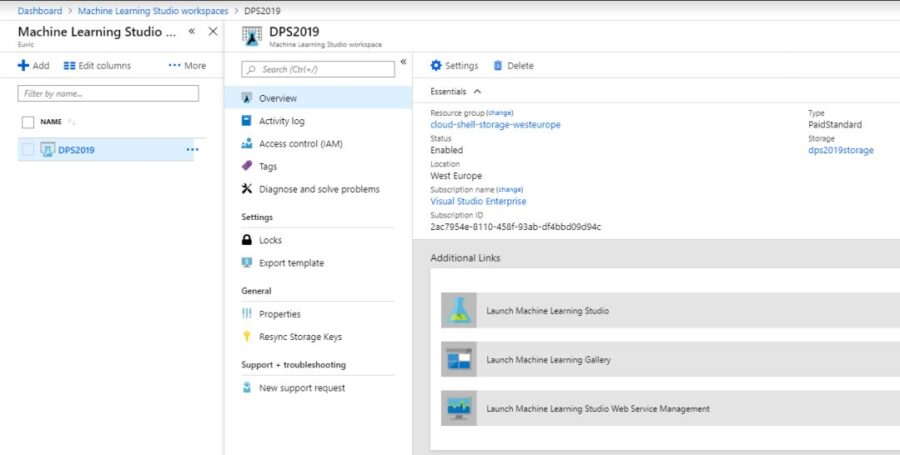Go to Machine Learning Studio workspaces breadcrumb
The height and width of the screenshot is (455, 900).
point(153,11)
